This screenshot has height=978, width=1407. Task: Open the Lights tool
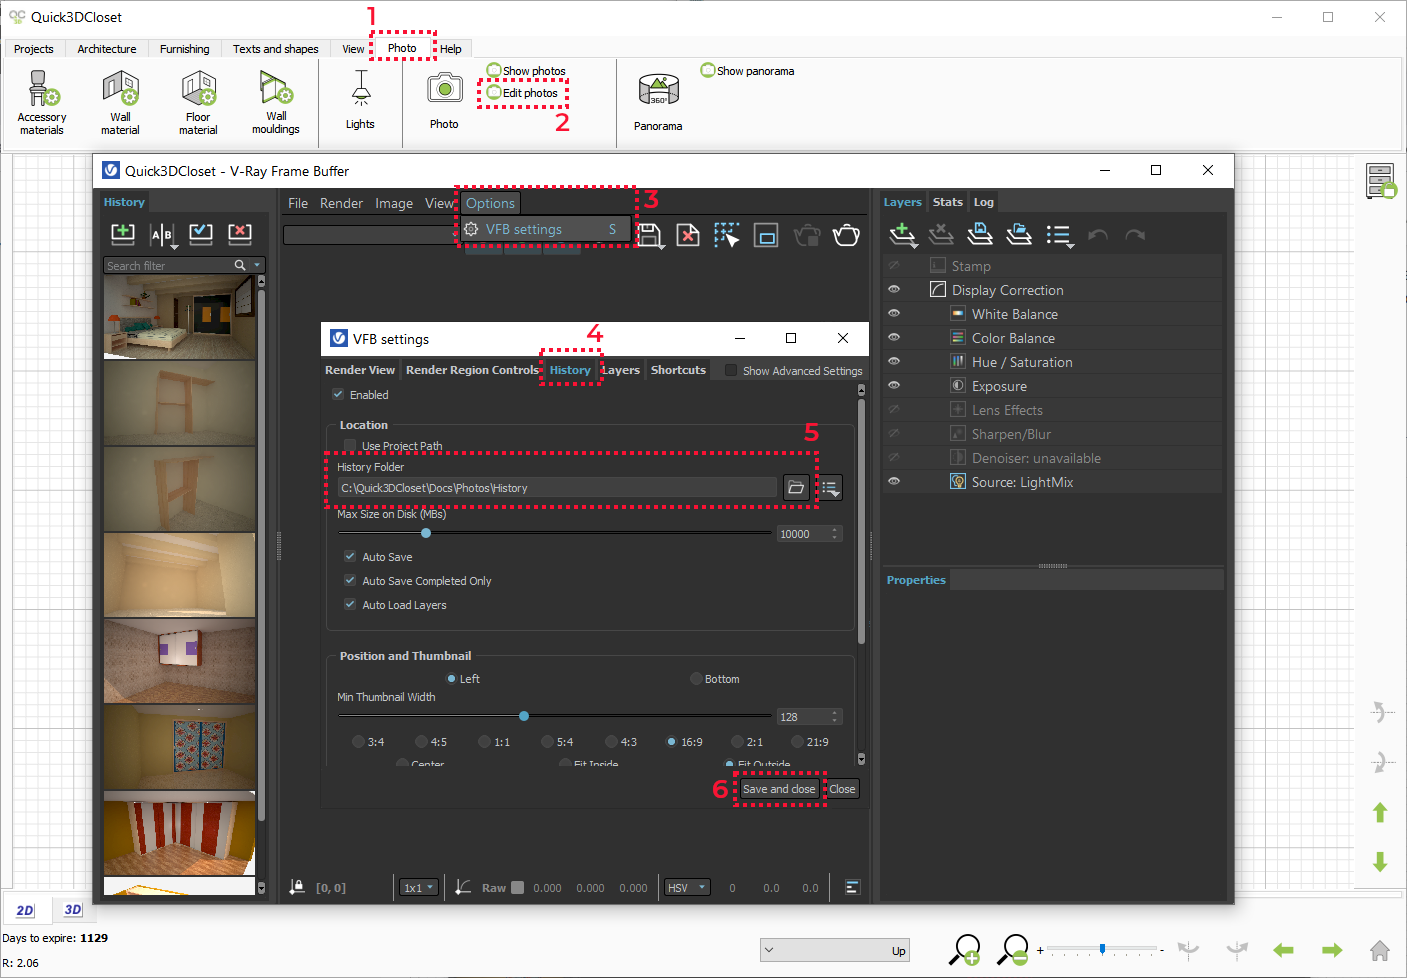[360, 100]
